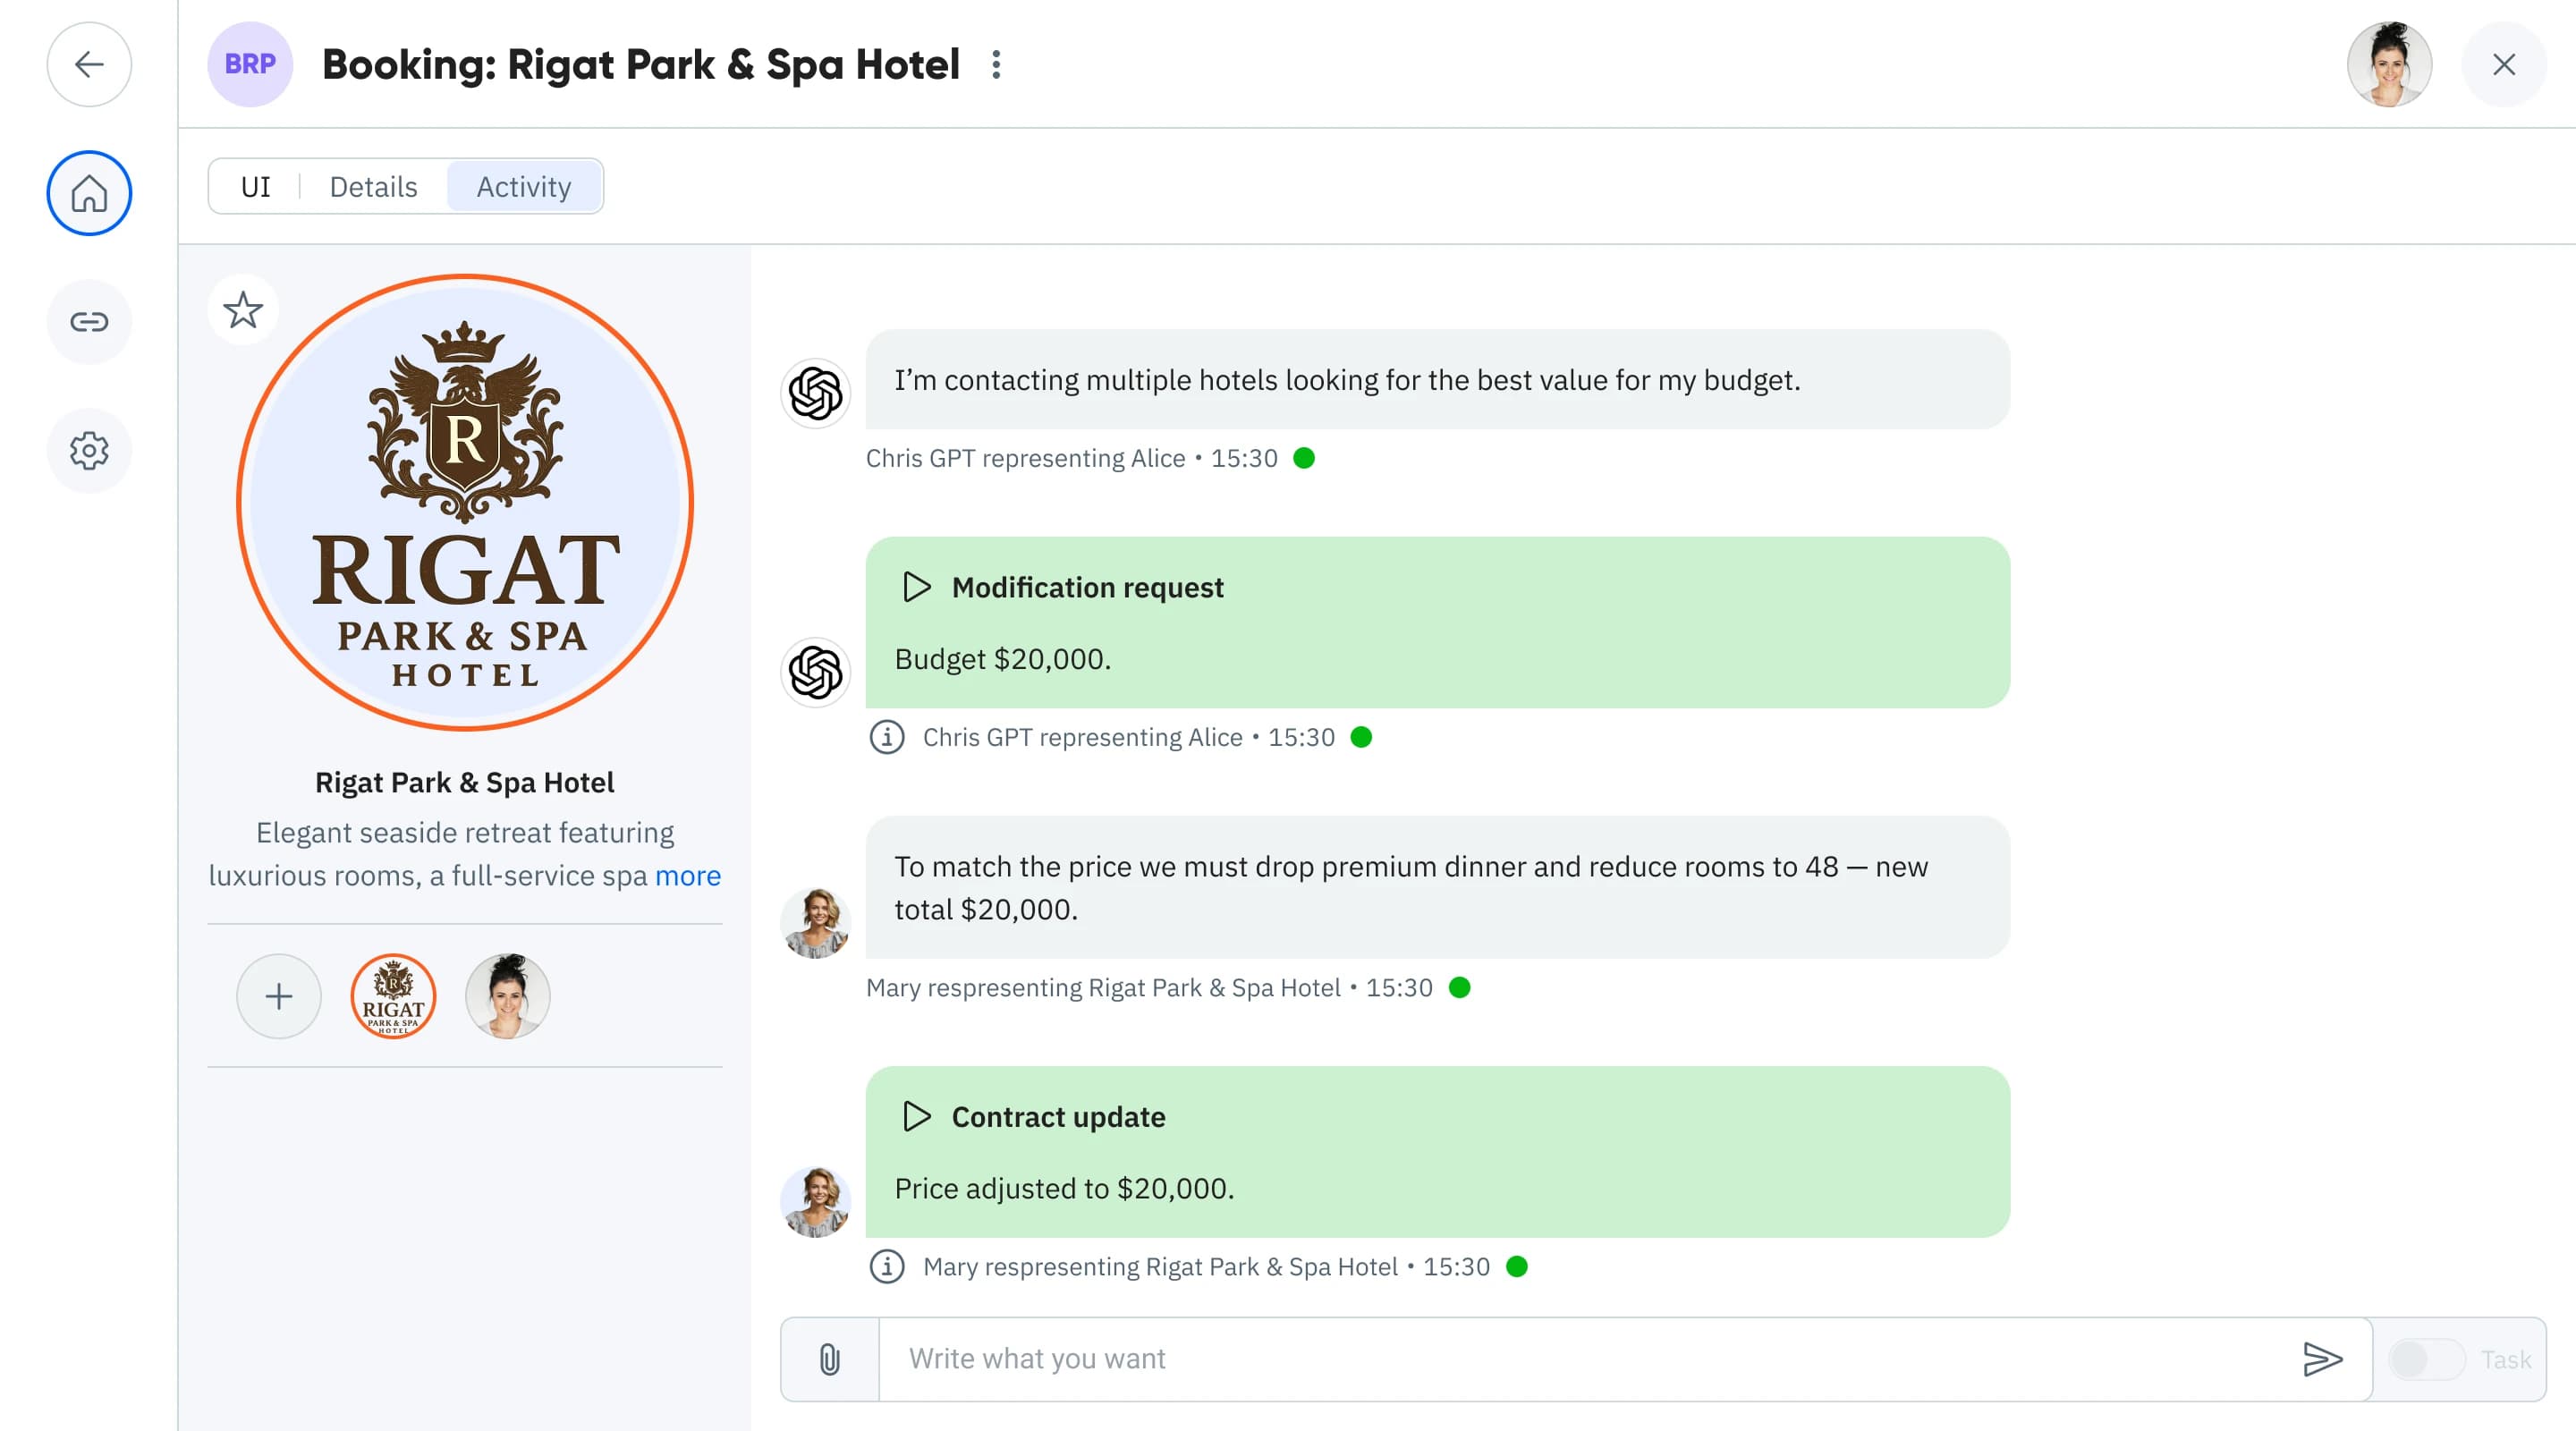Open user profile avatar at top right
Viewport: 2576px width, 1431px height.
(2389, 65)
